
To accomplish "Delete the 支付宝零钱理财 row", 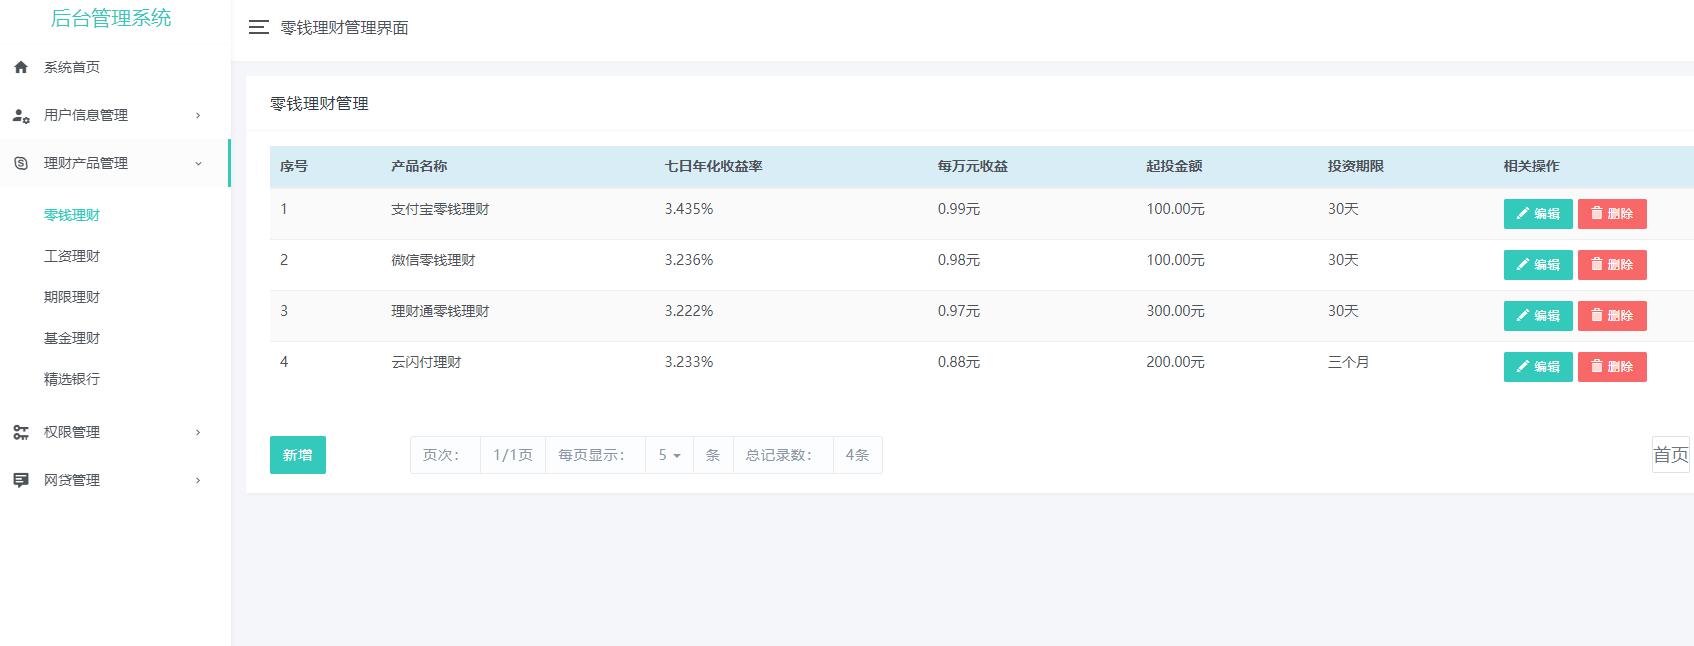I will pos(1612,214).
